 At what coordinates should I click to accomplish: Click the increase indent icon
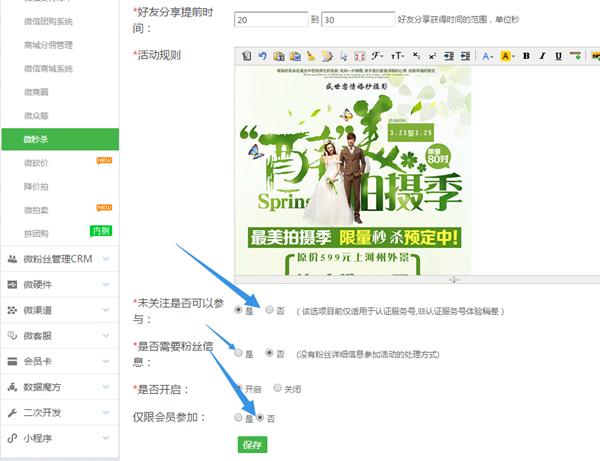449,56
